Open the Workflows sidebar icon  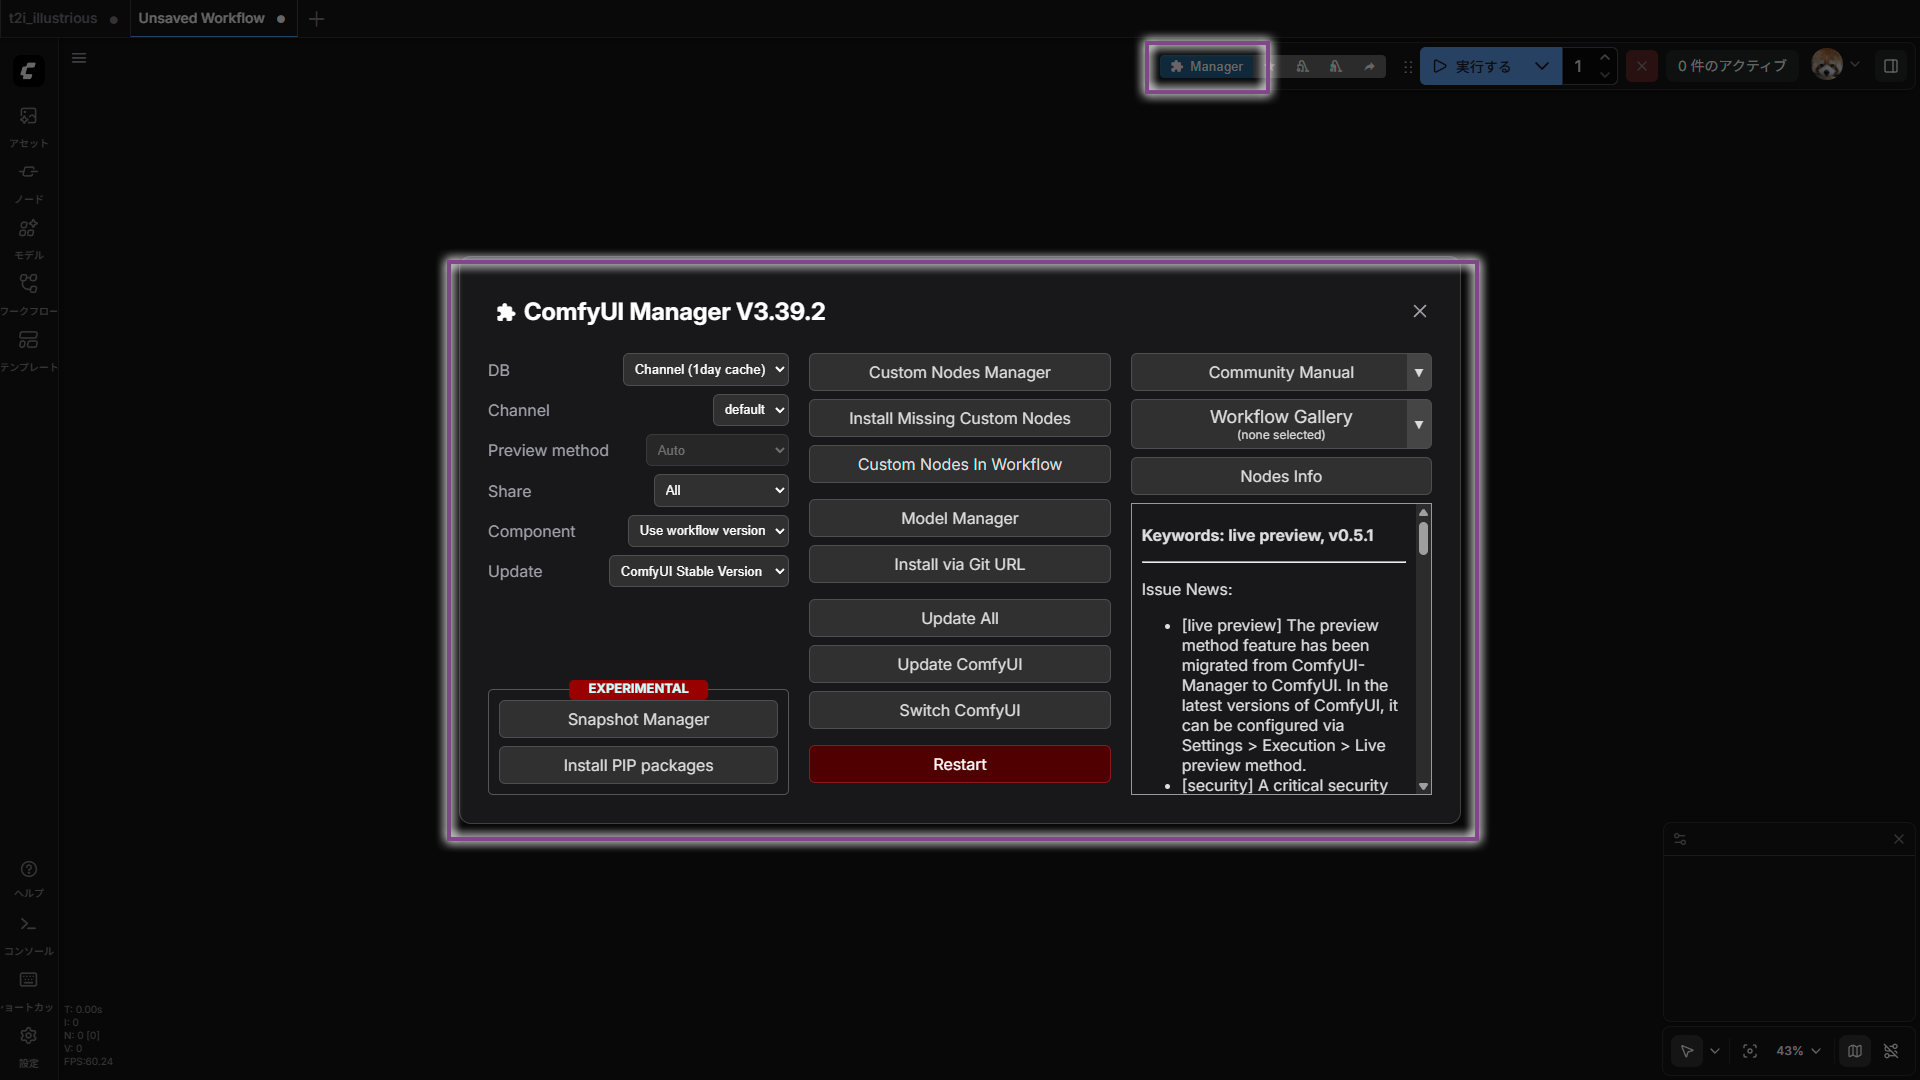point(28,285)
